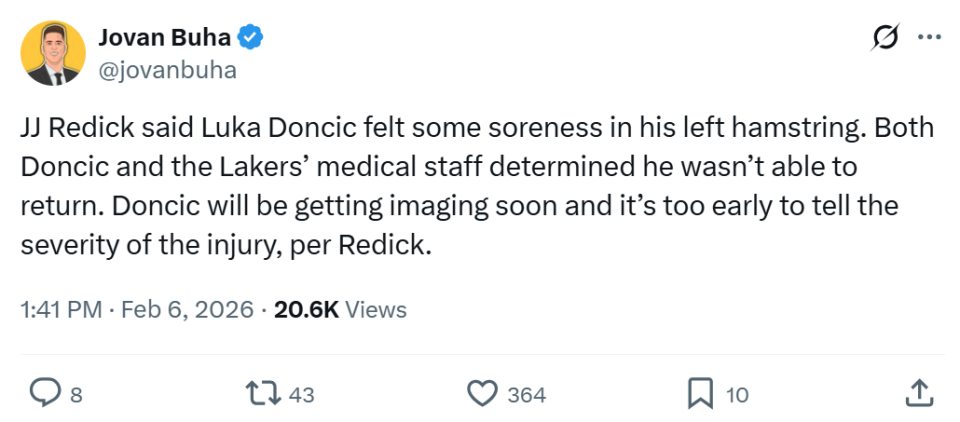The image size is (960, 422).
Task: Click the 1:41 PM timestamp
Action: click(x=61, y=309)
